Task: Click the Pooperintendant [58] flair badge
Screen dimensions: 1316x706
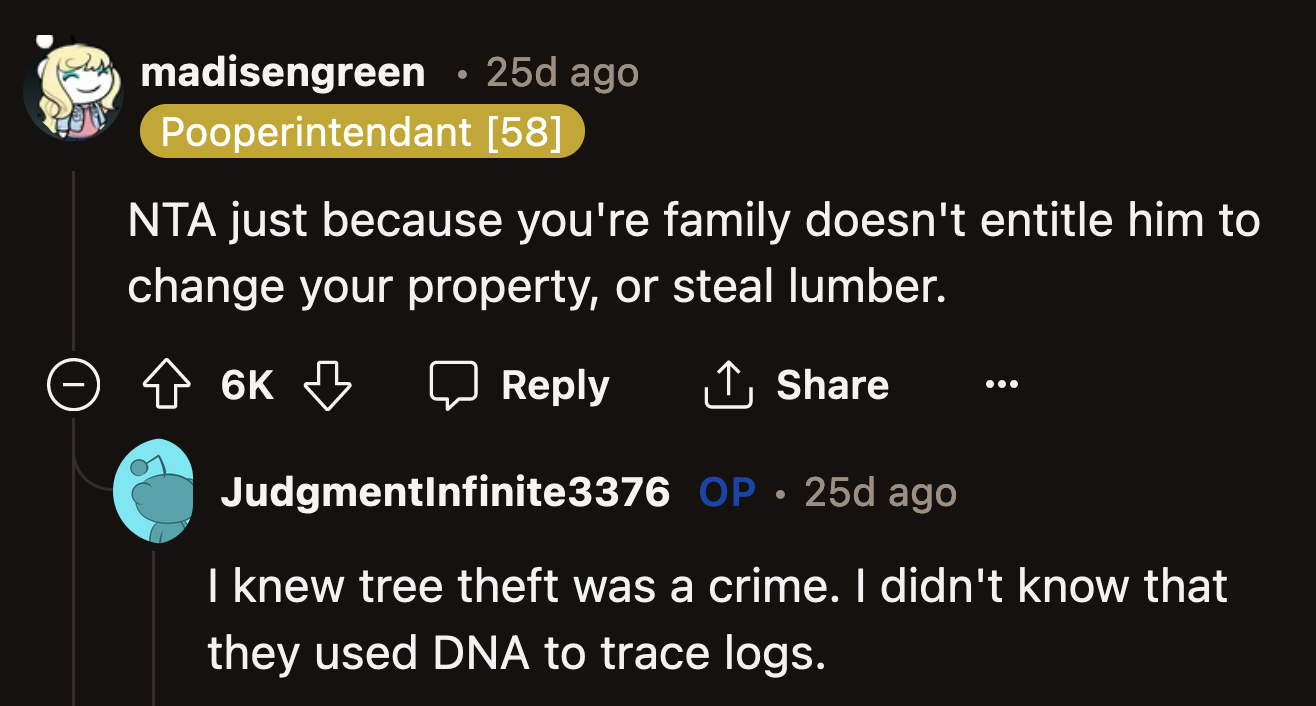Action: click(362, 131)
